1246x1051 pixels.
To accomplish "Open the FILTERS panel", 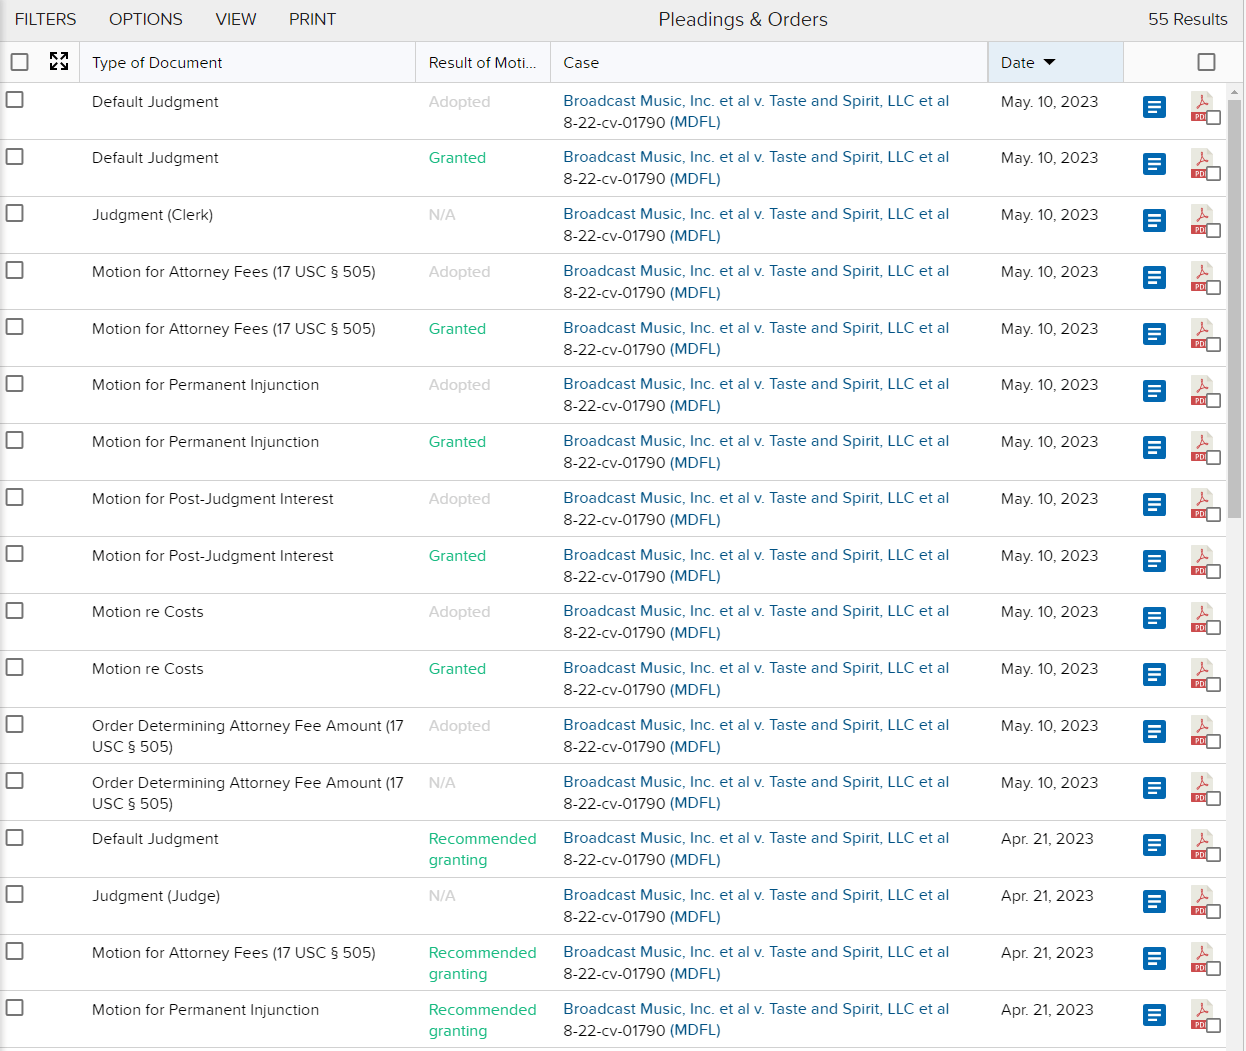I will [45, 19].
